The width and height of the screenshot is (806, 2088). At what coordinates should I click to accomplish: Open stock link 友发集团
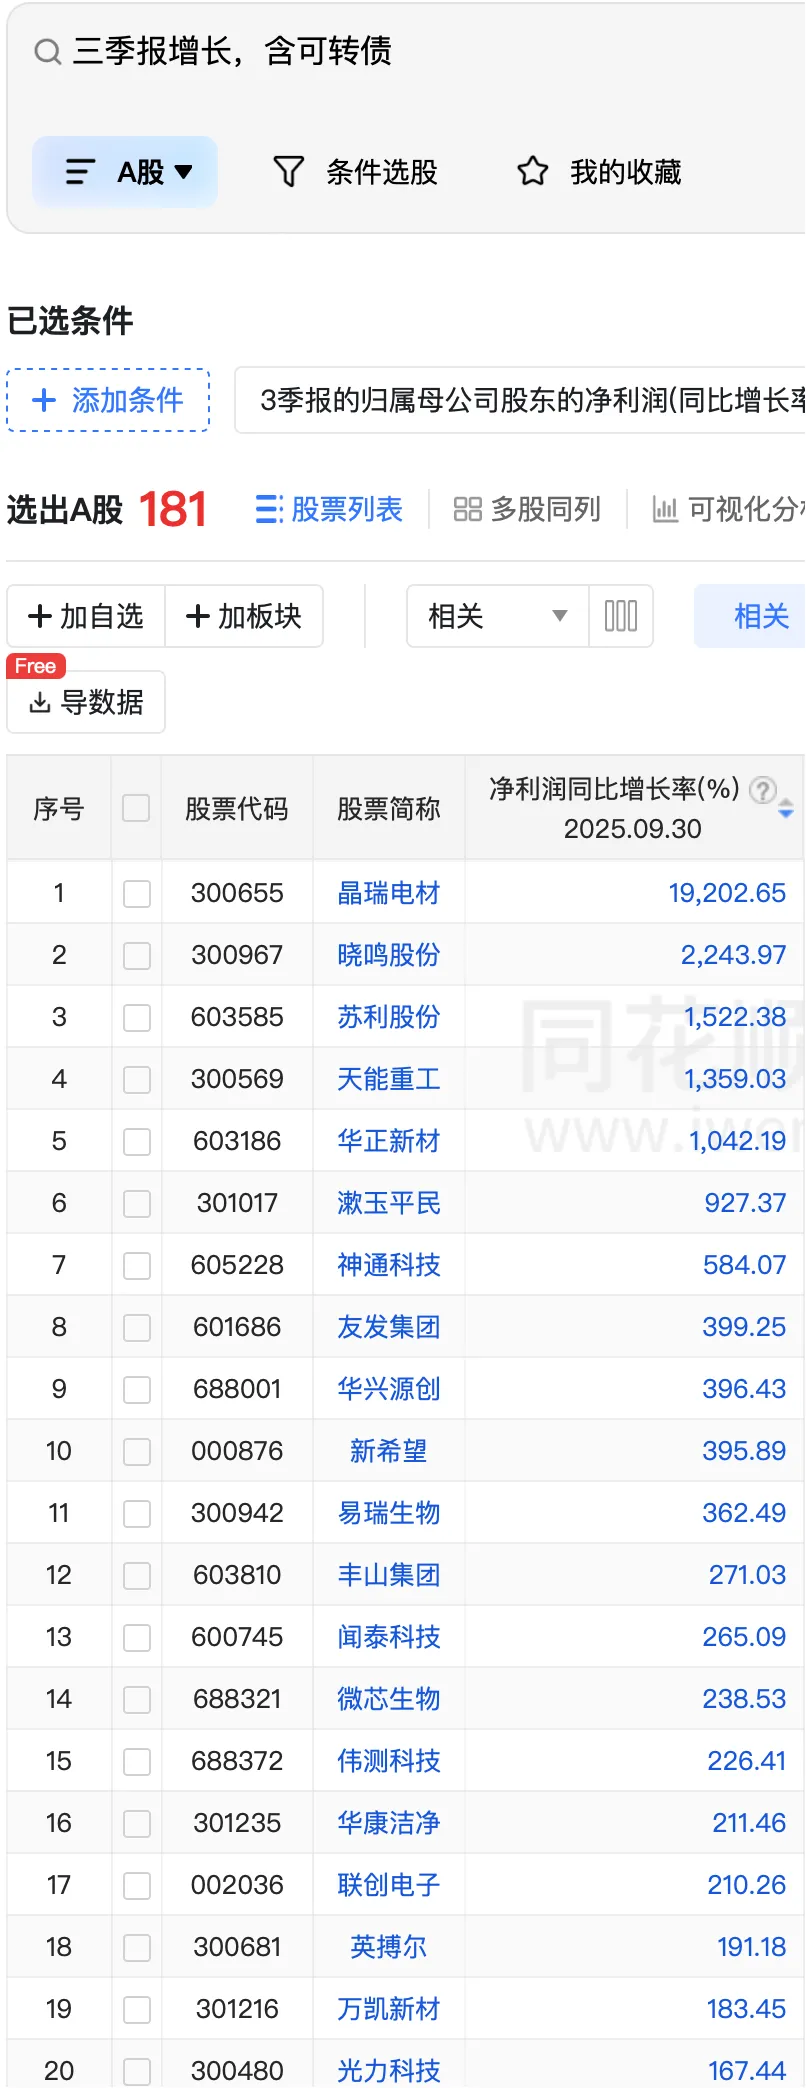389,1327
